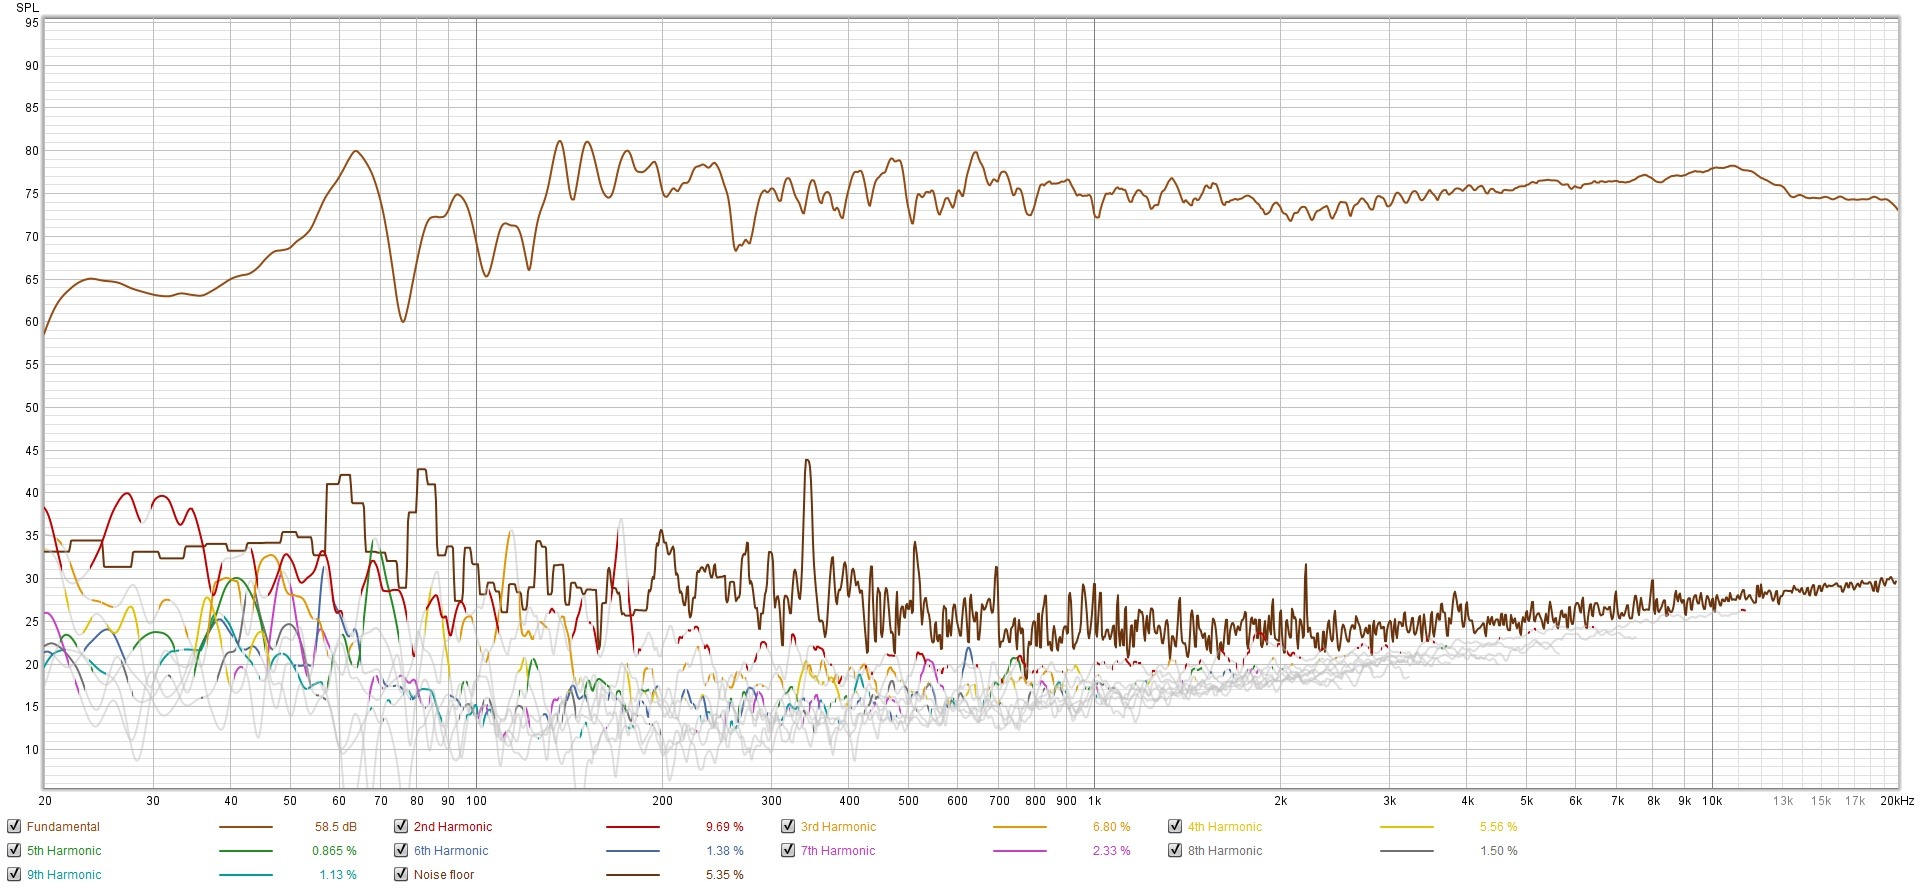Disable the 4th Harmonic checkbox
The height and width of the screenshot is (889, 1920).
click(x=1175, y=826)
